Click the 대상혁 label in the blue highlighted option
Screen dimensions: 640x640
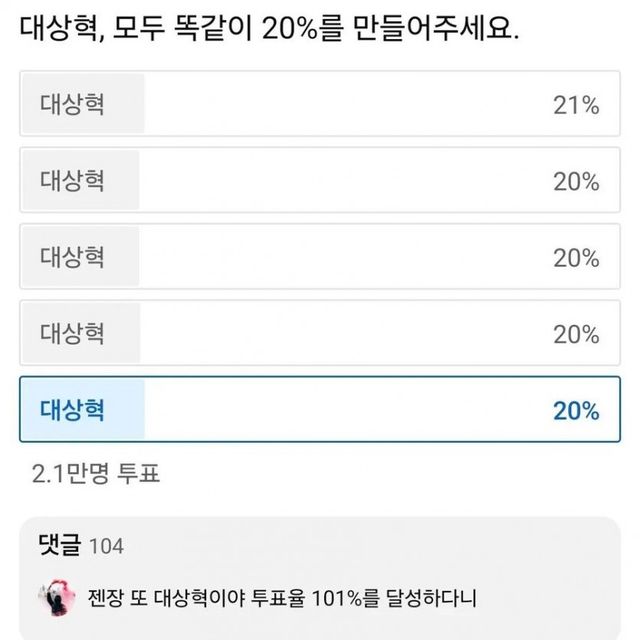[x=73, y=409]
